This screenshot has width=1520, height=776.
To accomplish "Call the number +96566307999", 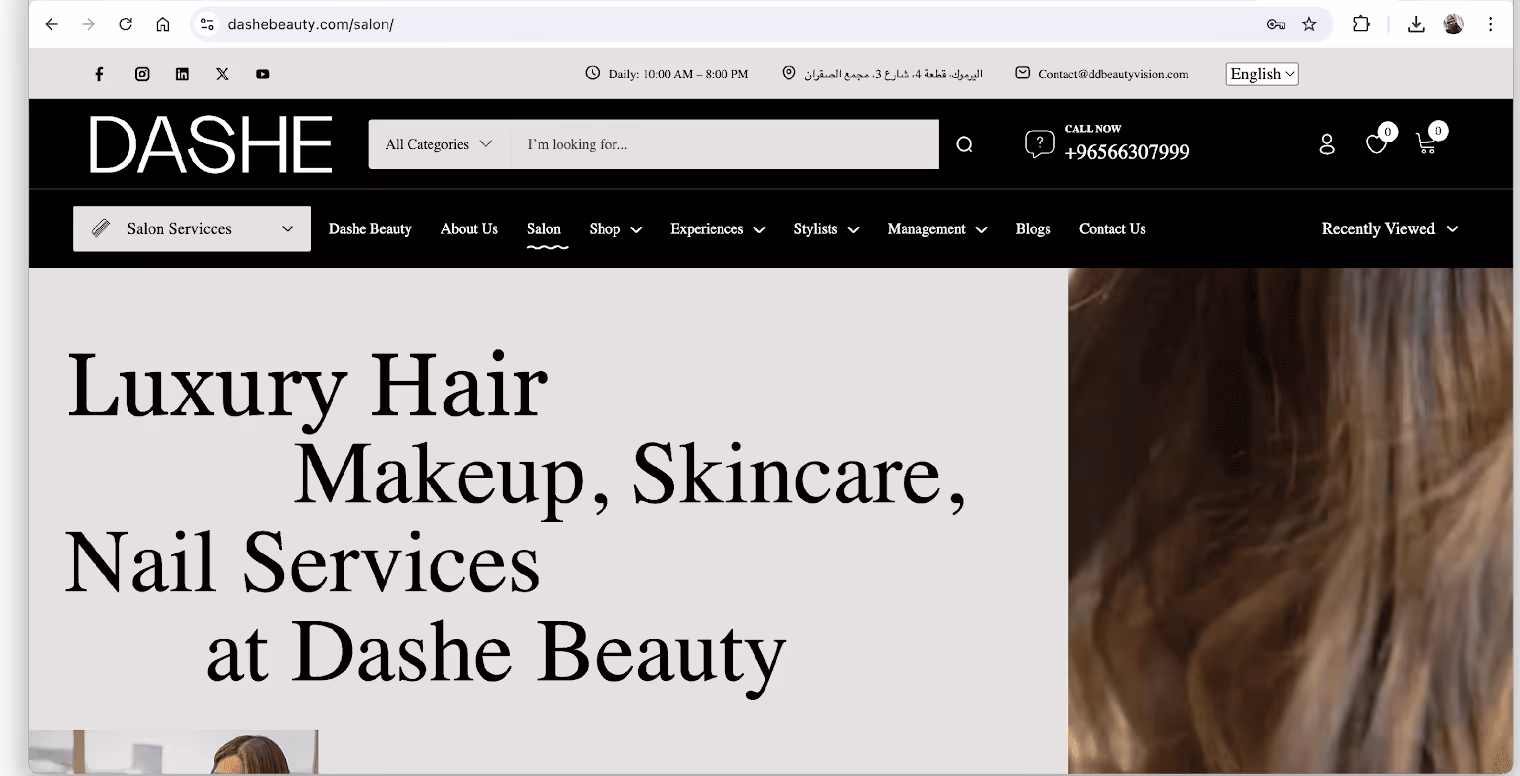I will pos(1127,152).
